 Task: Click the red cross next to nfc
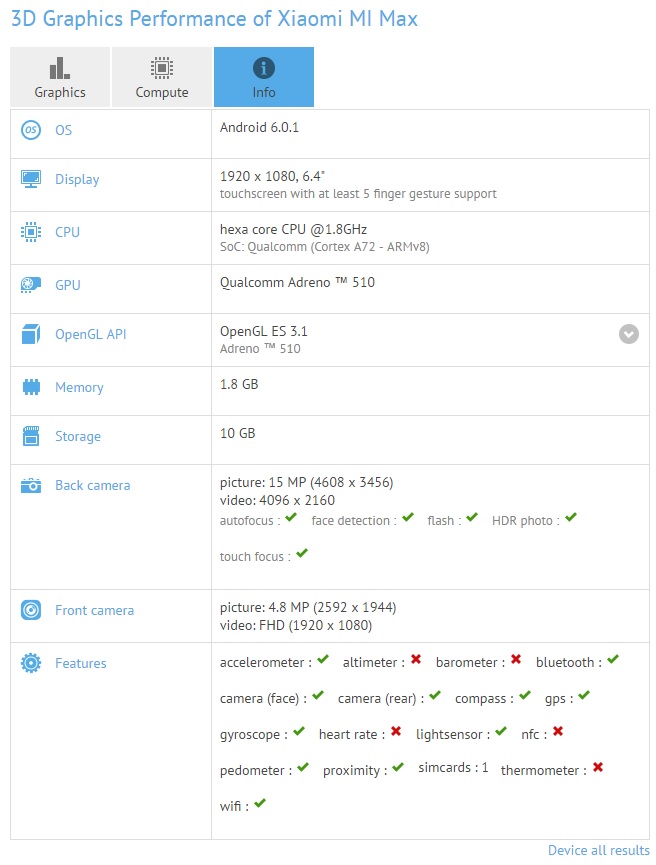[558, 732]
